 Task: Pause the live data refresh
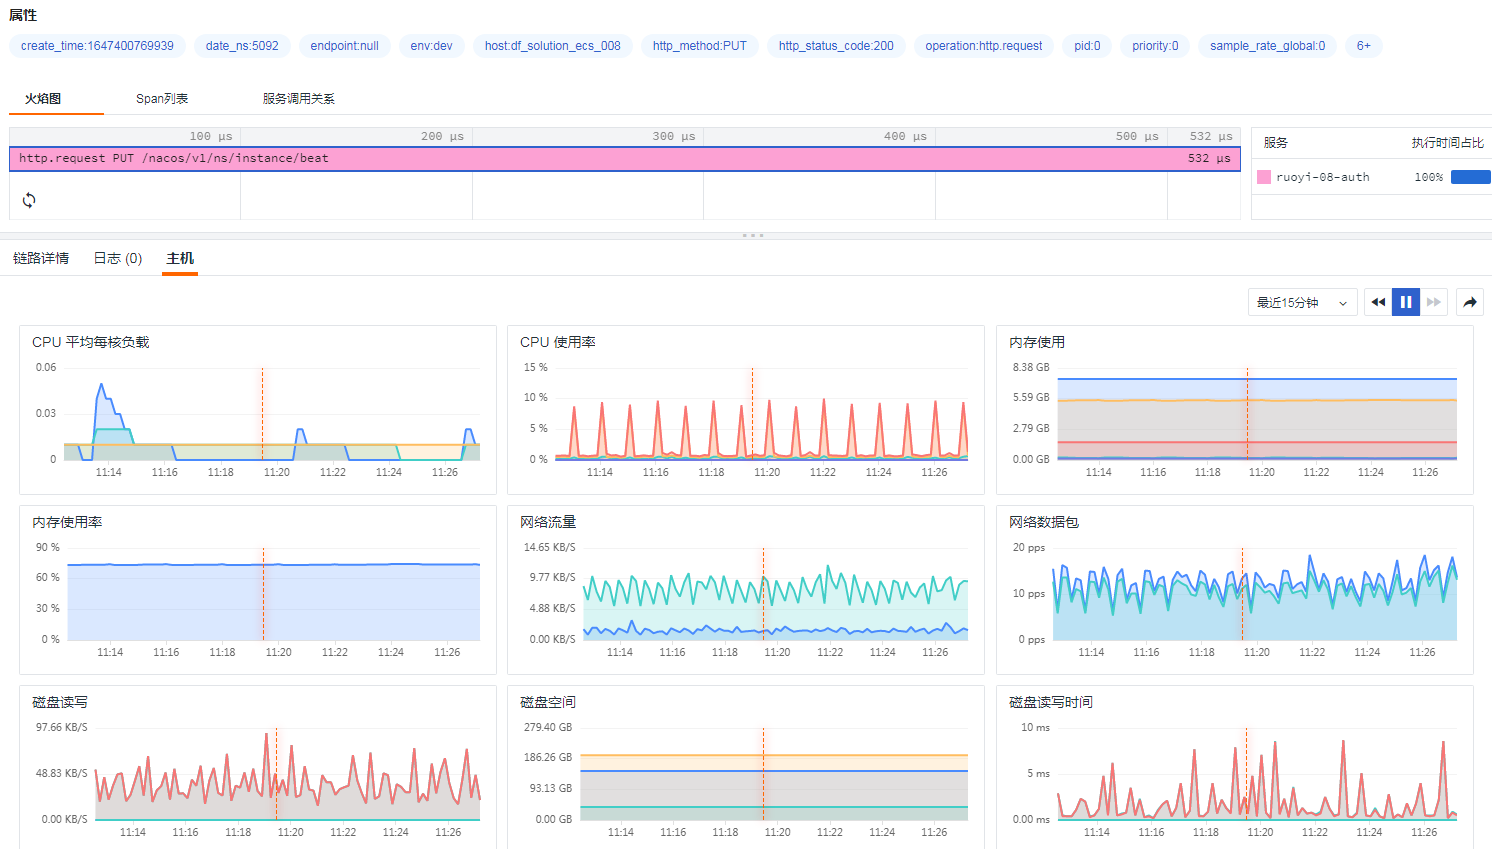coord(1405,301)
